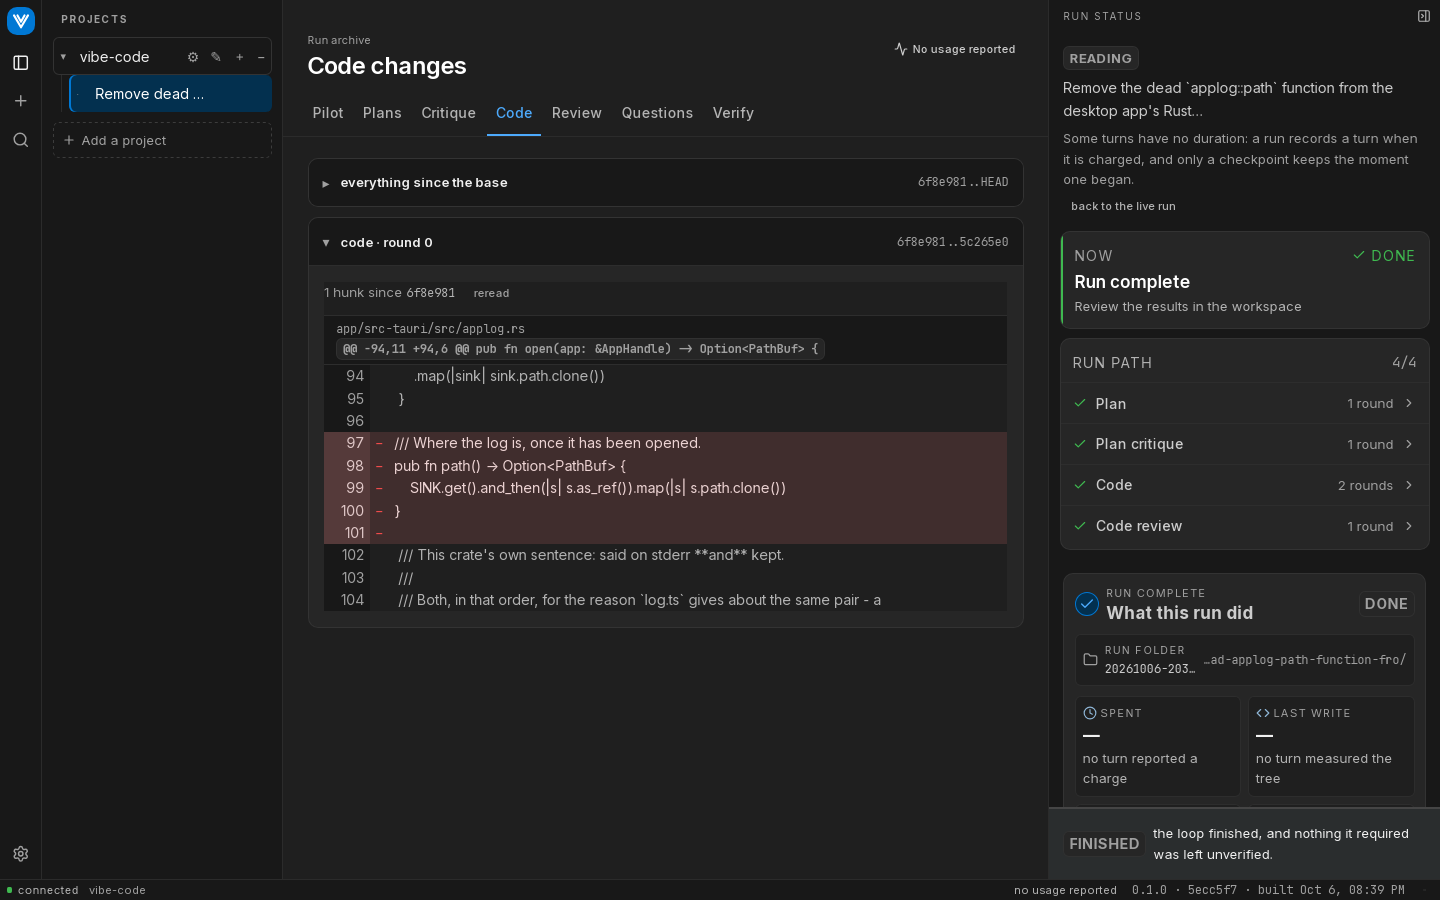Click removed line 98 pub fn path()

(665, 466)
